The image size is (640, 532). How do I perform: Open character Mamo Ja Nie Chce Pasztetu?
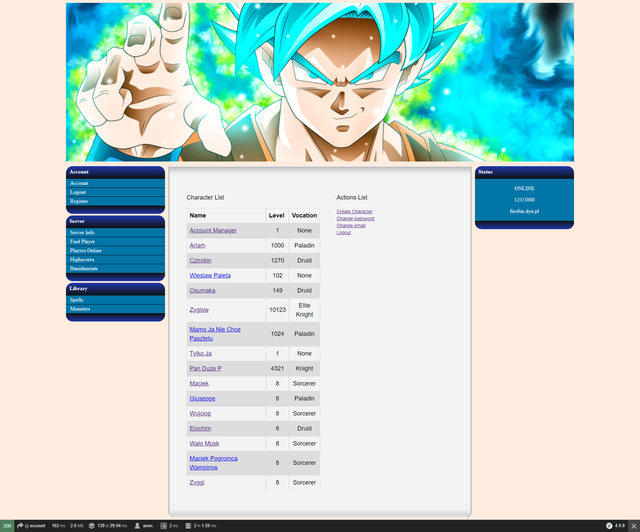pyautogui.click(x=215, y=334)
